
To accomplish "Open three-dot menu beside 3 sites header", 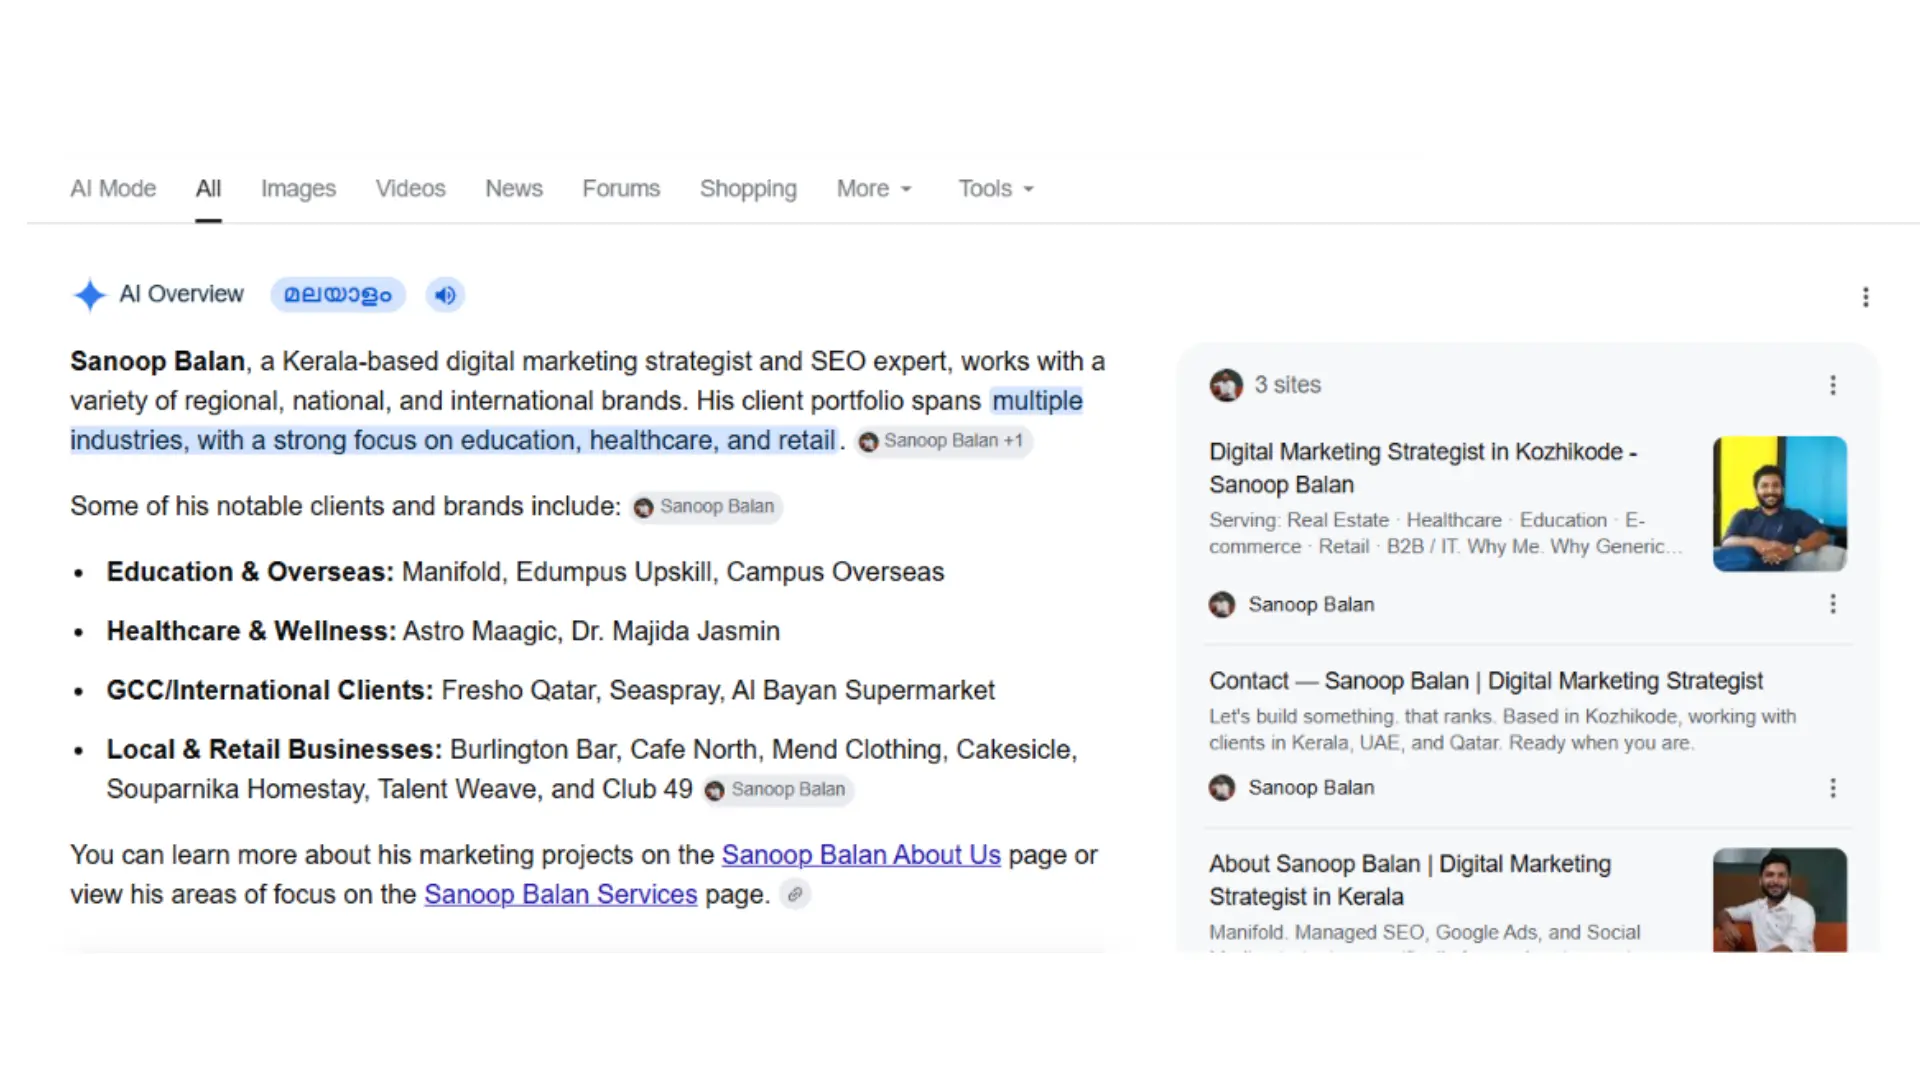I will coord(1833,385).
